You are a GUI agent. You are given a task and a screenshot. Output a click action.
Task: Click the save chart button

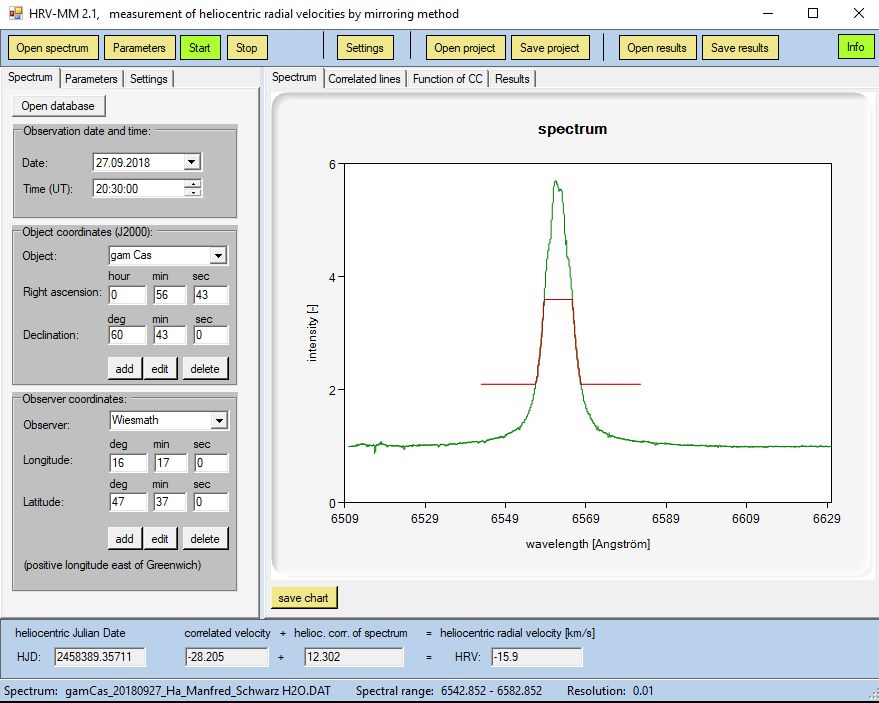[x=303, y=598]
